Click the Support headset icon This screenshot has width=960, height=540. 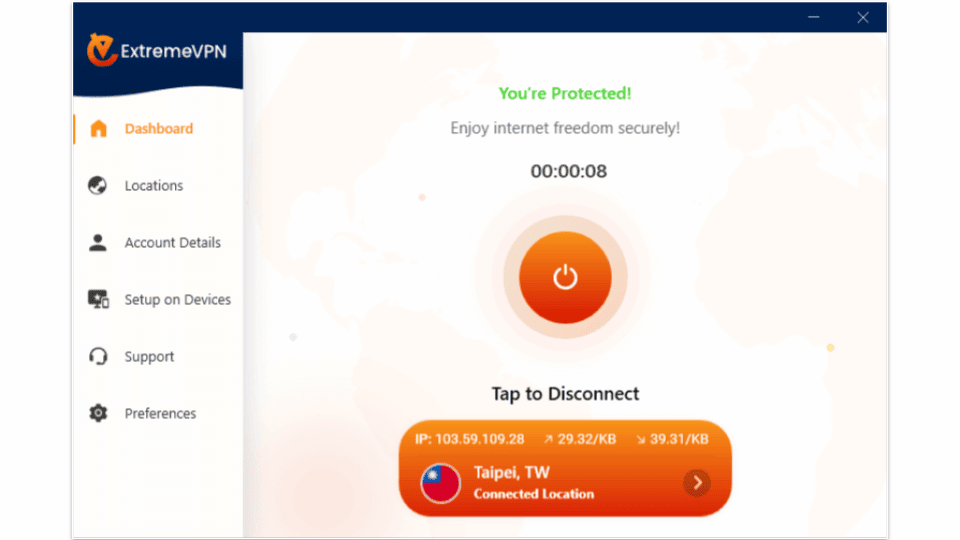click(98, 356)
